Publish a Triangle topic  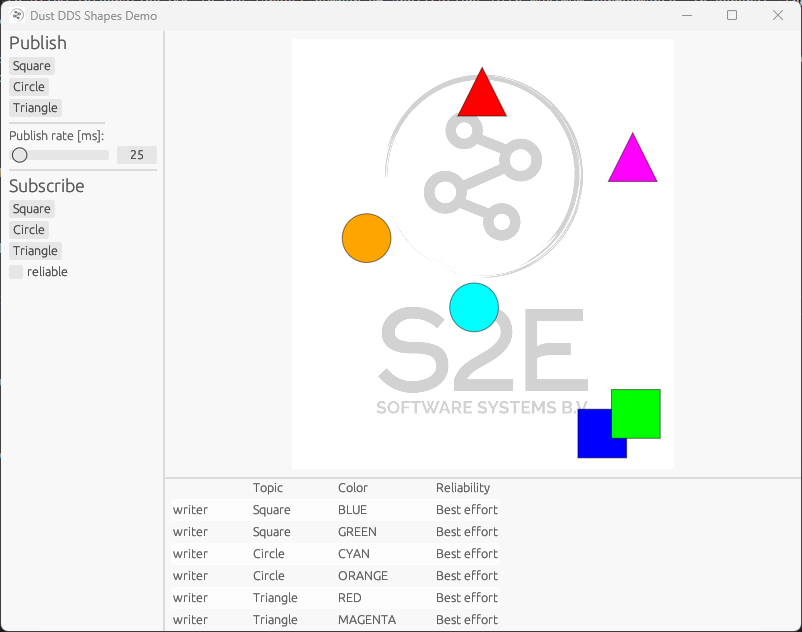click(x=35, y=107)
